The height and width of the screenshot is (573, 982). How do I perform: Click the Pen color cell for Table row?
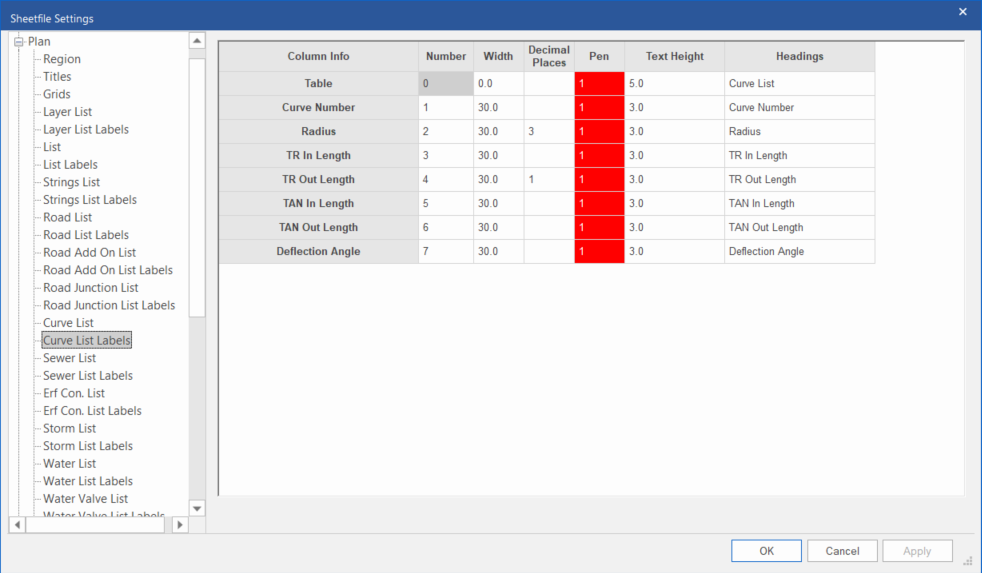tap(599, 84)
